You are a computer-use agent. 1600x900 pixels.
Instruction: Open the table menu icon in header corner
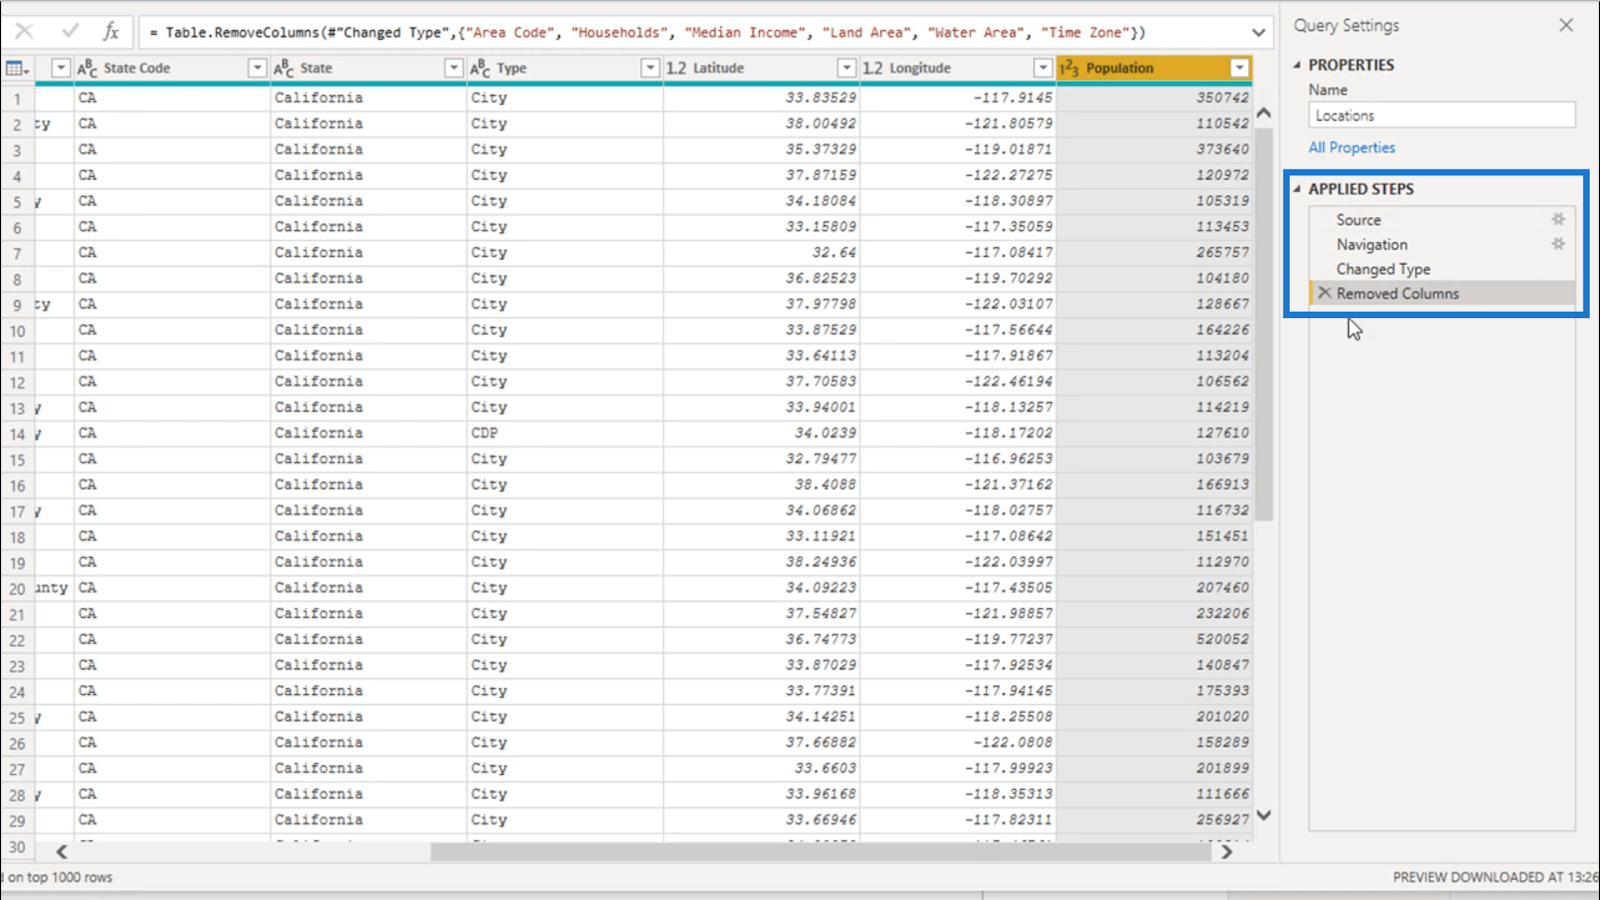click(17, 68)
